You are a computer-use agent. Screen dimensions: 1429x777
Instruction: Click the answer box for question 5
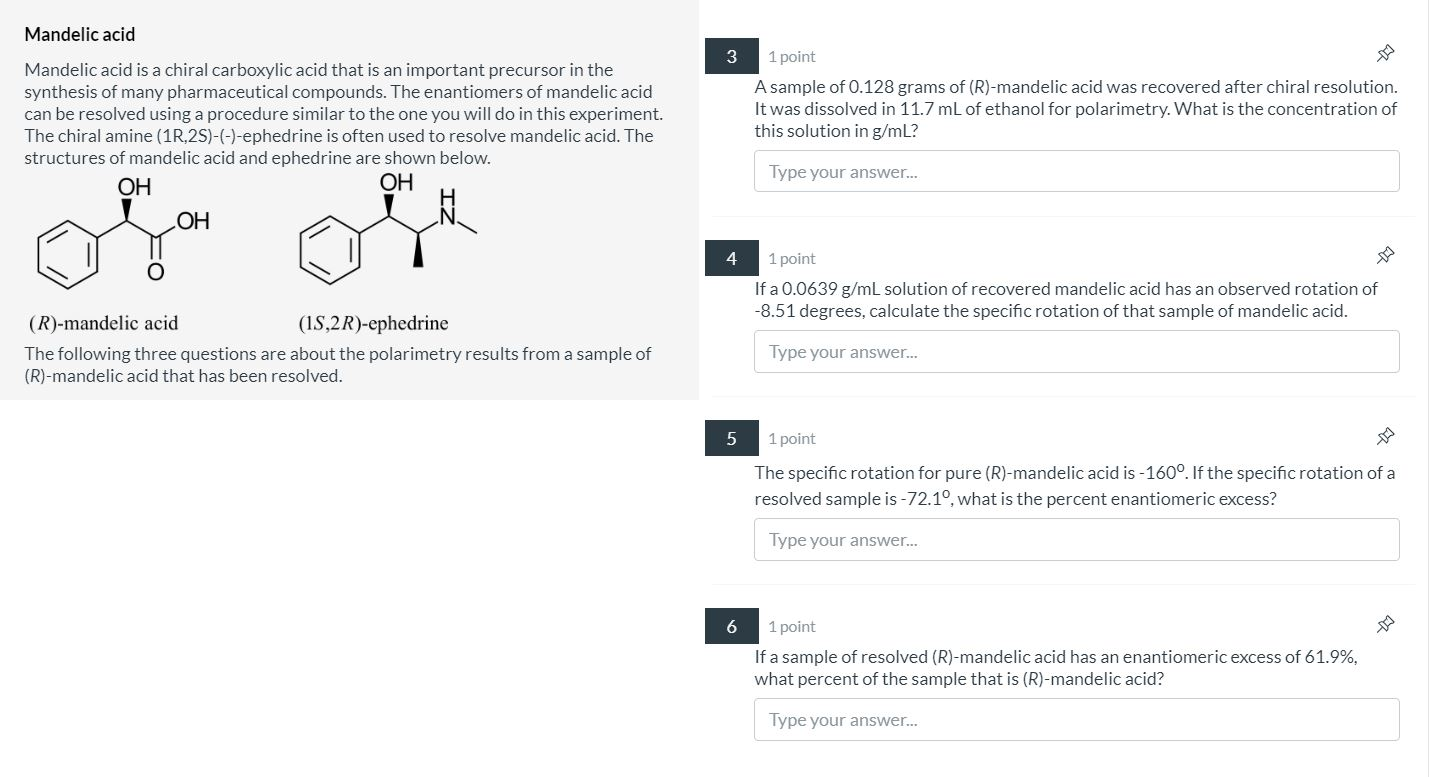1076,539
